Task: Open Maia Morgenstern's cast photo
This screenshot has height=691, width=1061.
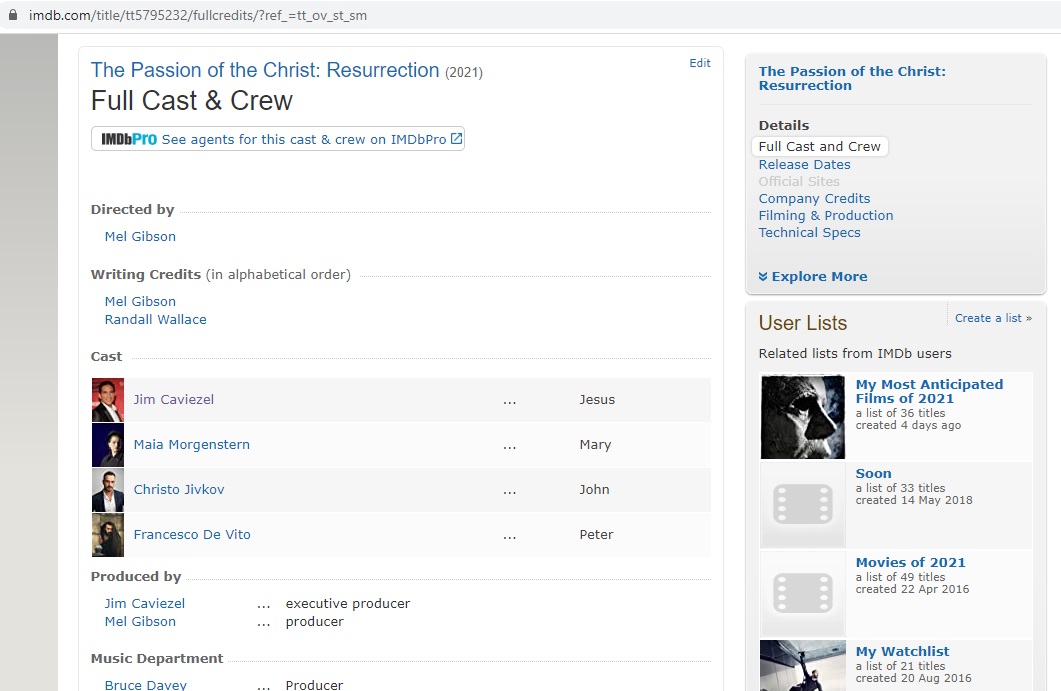Action: pos(108,445)
